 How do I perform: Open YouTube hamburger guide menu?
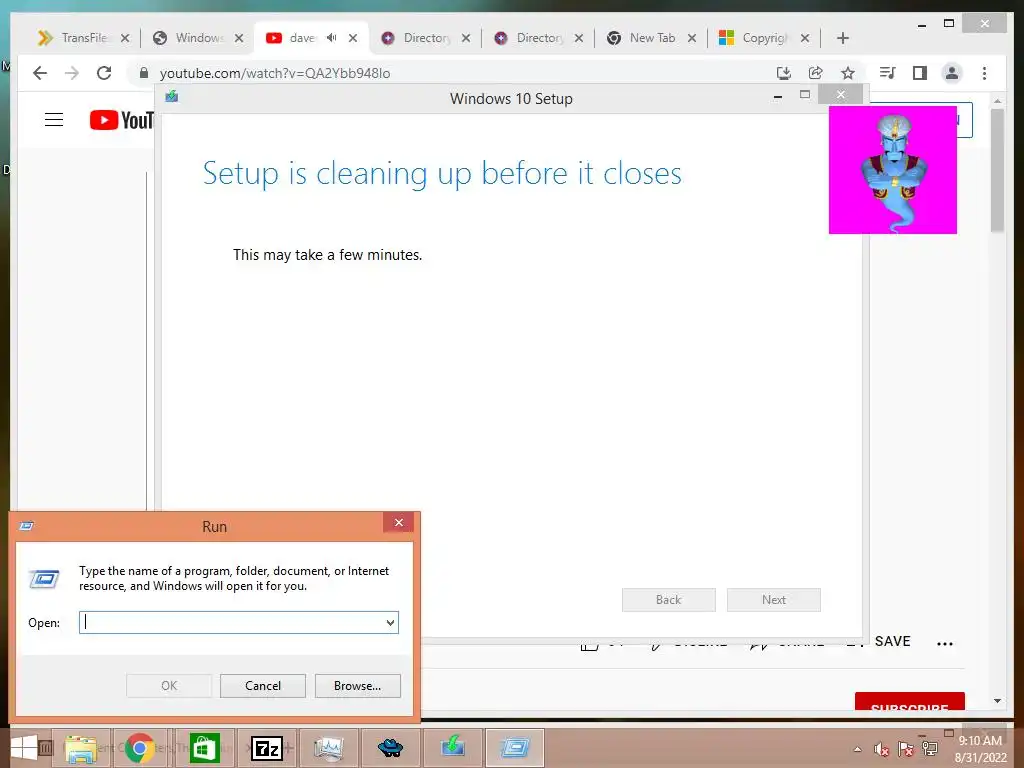(x=54, y=120)
